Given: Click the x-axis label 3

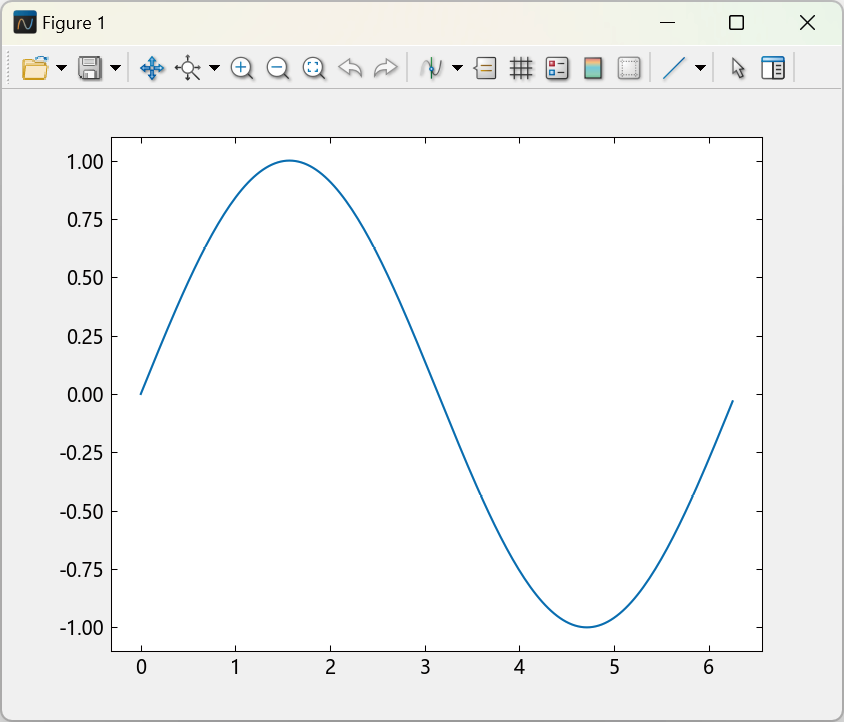Looking at the screenshot, I should click(425, 668).
